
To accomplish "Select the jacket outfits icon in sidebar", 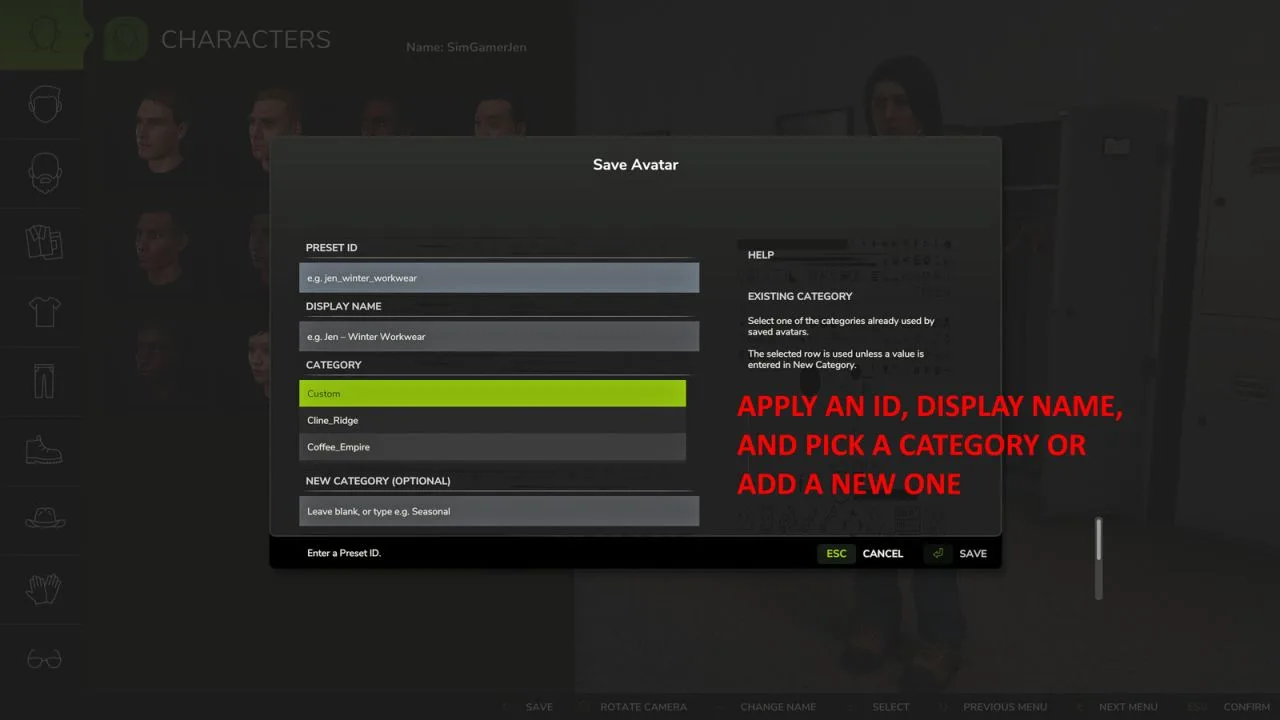I will pyautogui.click(x=44, y=242).
